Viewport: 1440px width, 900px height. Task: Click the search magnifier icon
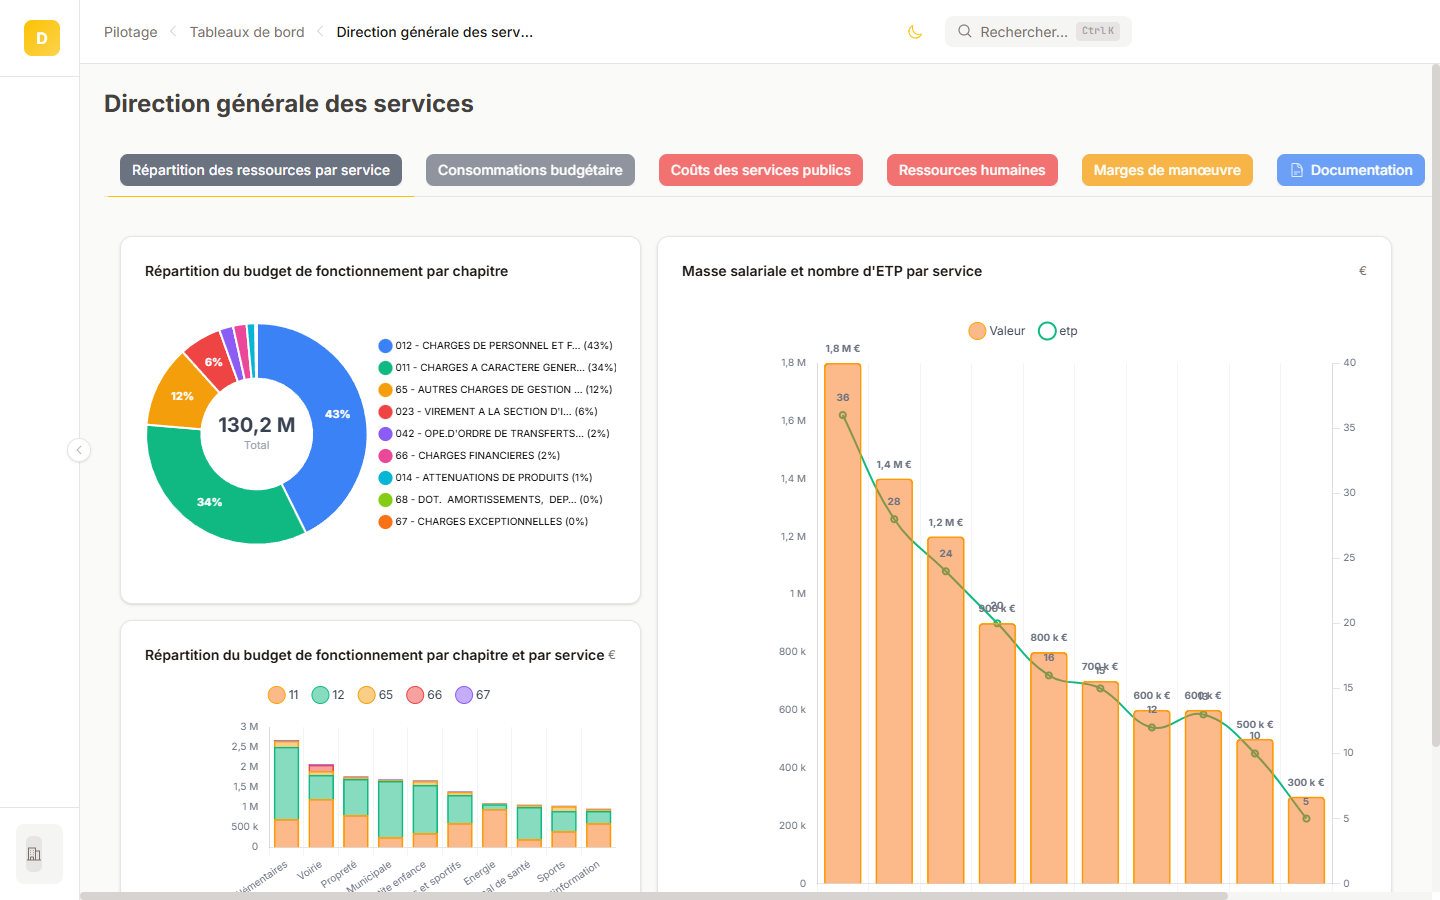pos(965,31)
